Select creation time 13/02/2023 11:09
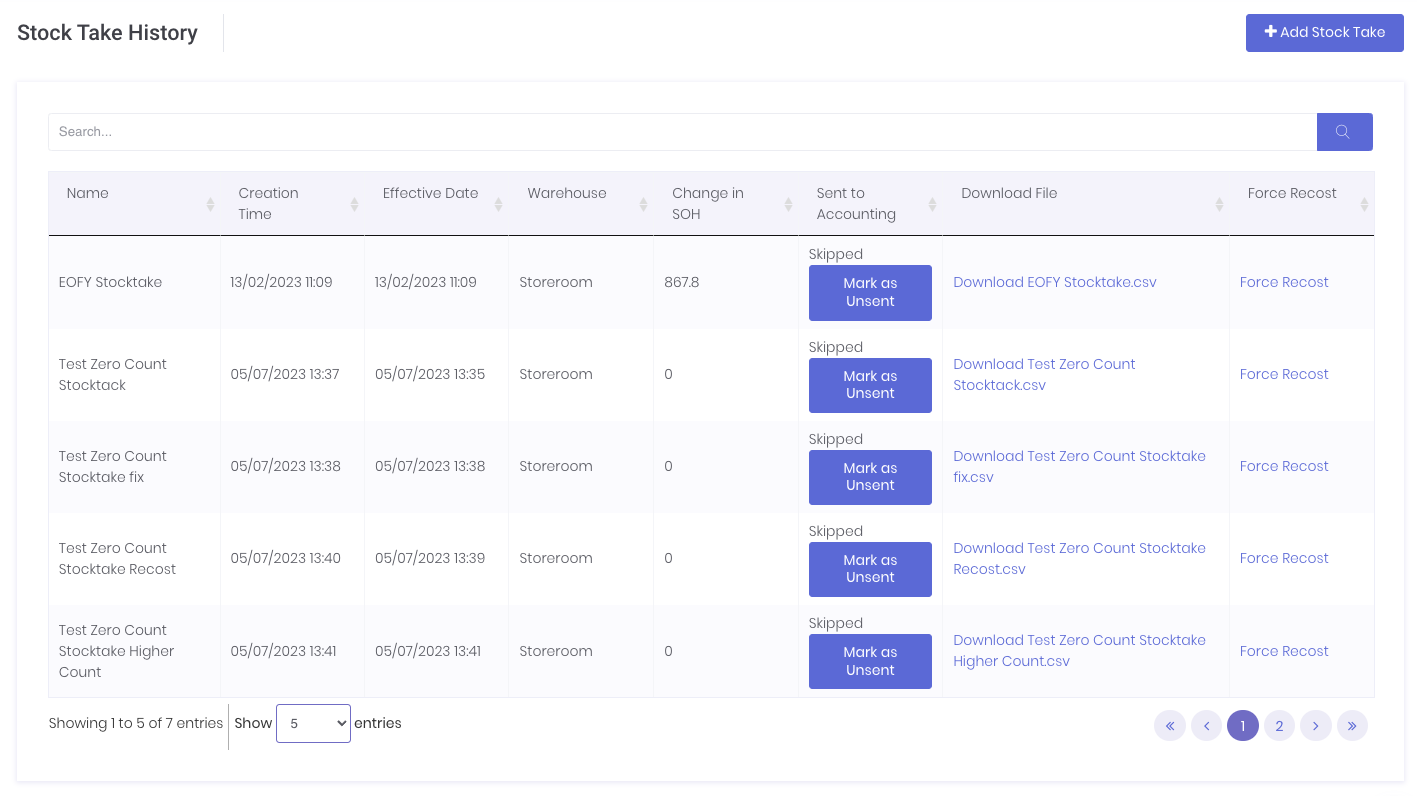1417x796 pixels. [281, 282]
